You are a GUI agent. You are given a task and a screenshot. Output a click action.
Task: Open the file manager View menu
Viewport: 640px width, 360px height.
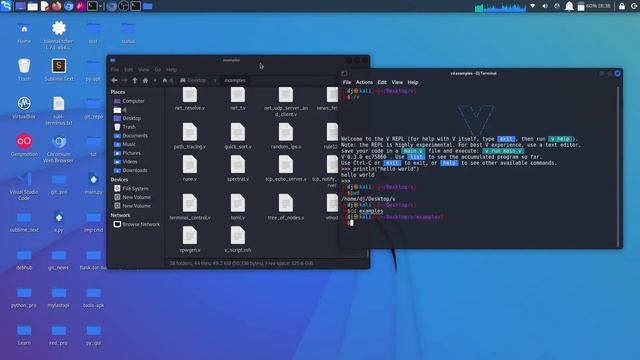coord(143,70)
